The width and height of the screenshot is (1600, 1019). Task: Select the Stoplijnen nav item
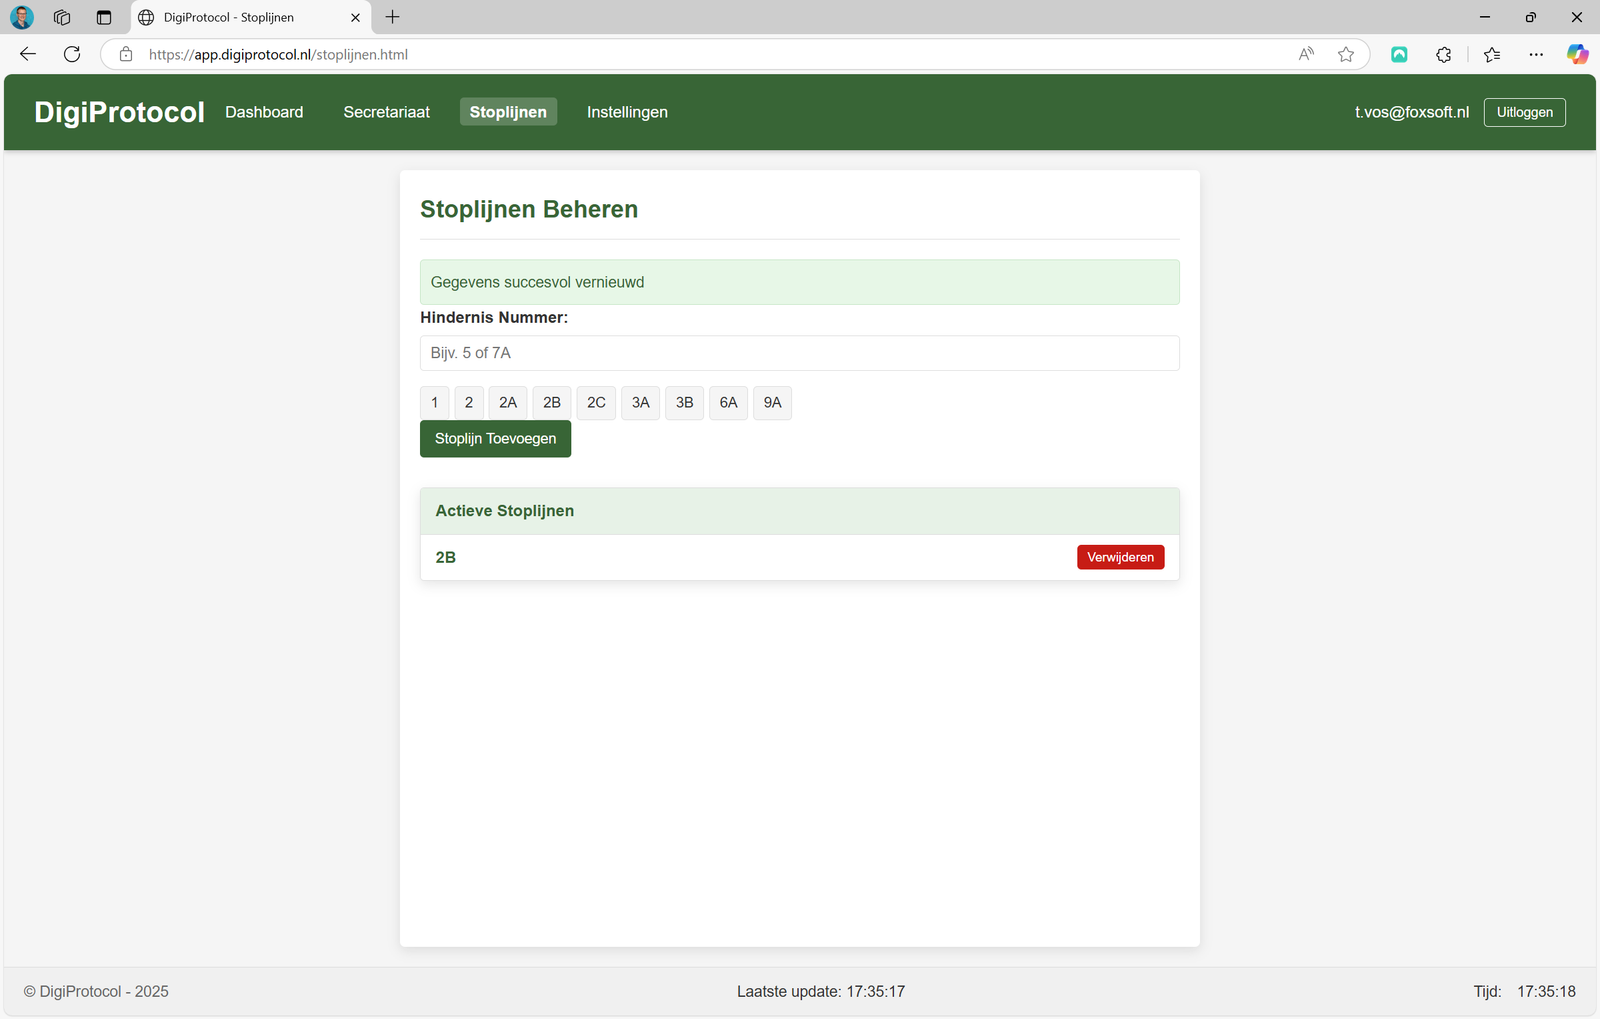coord(508,112)
